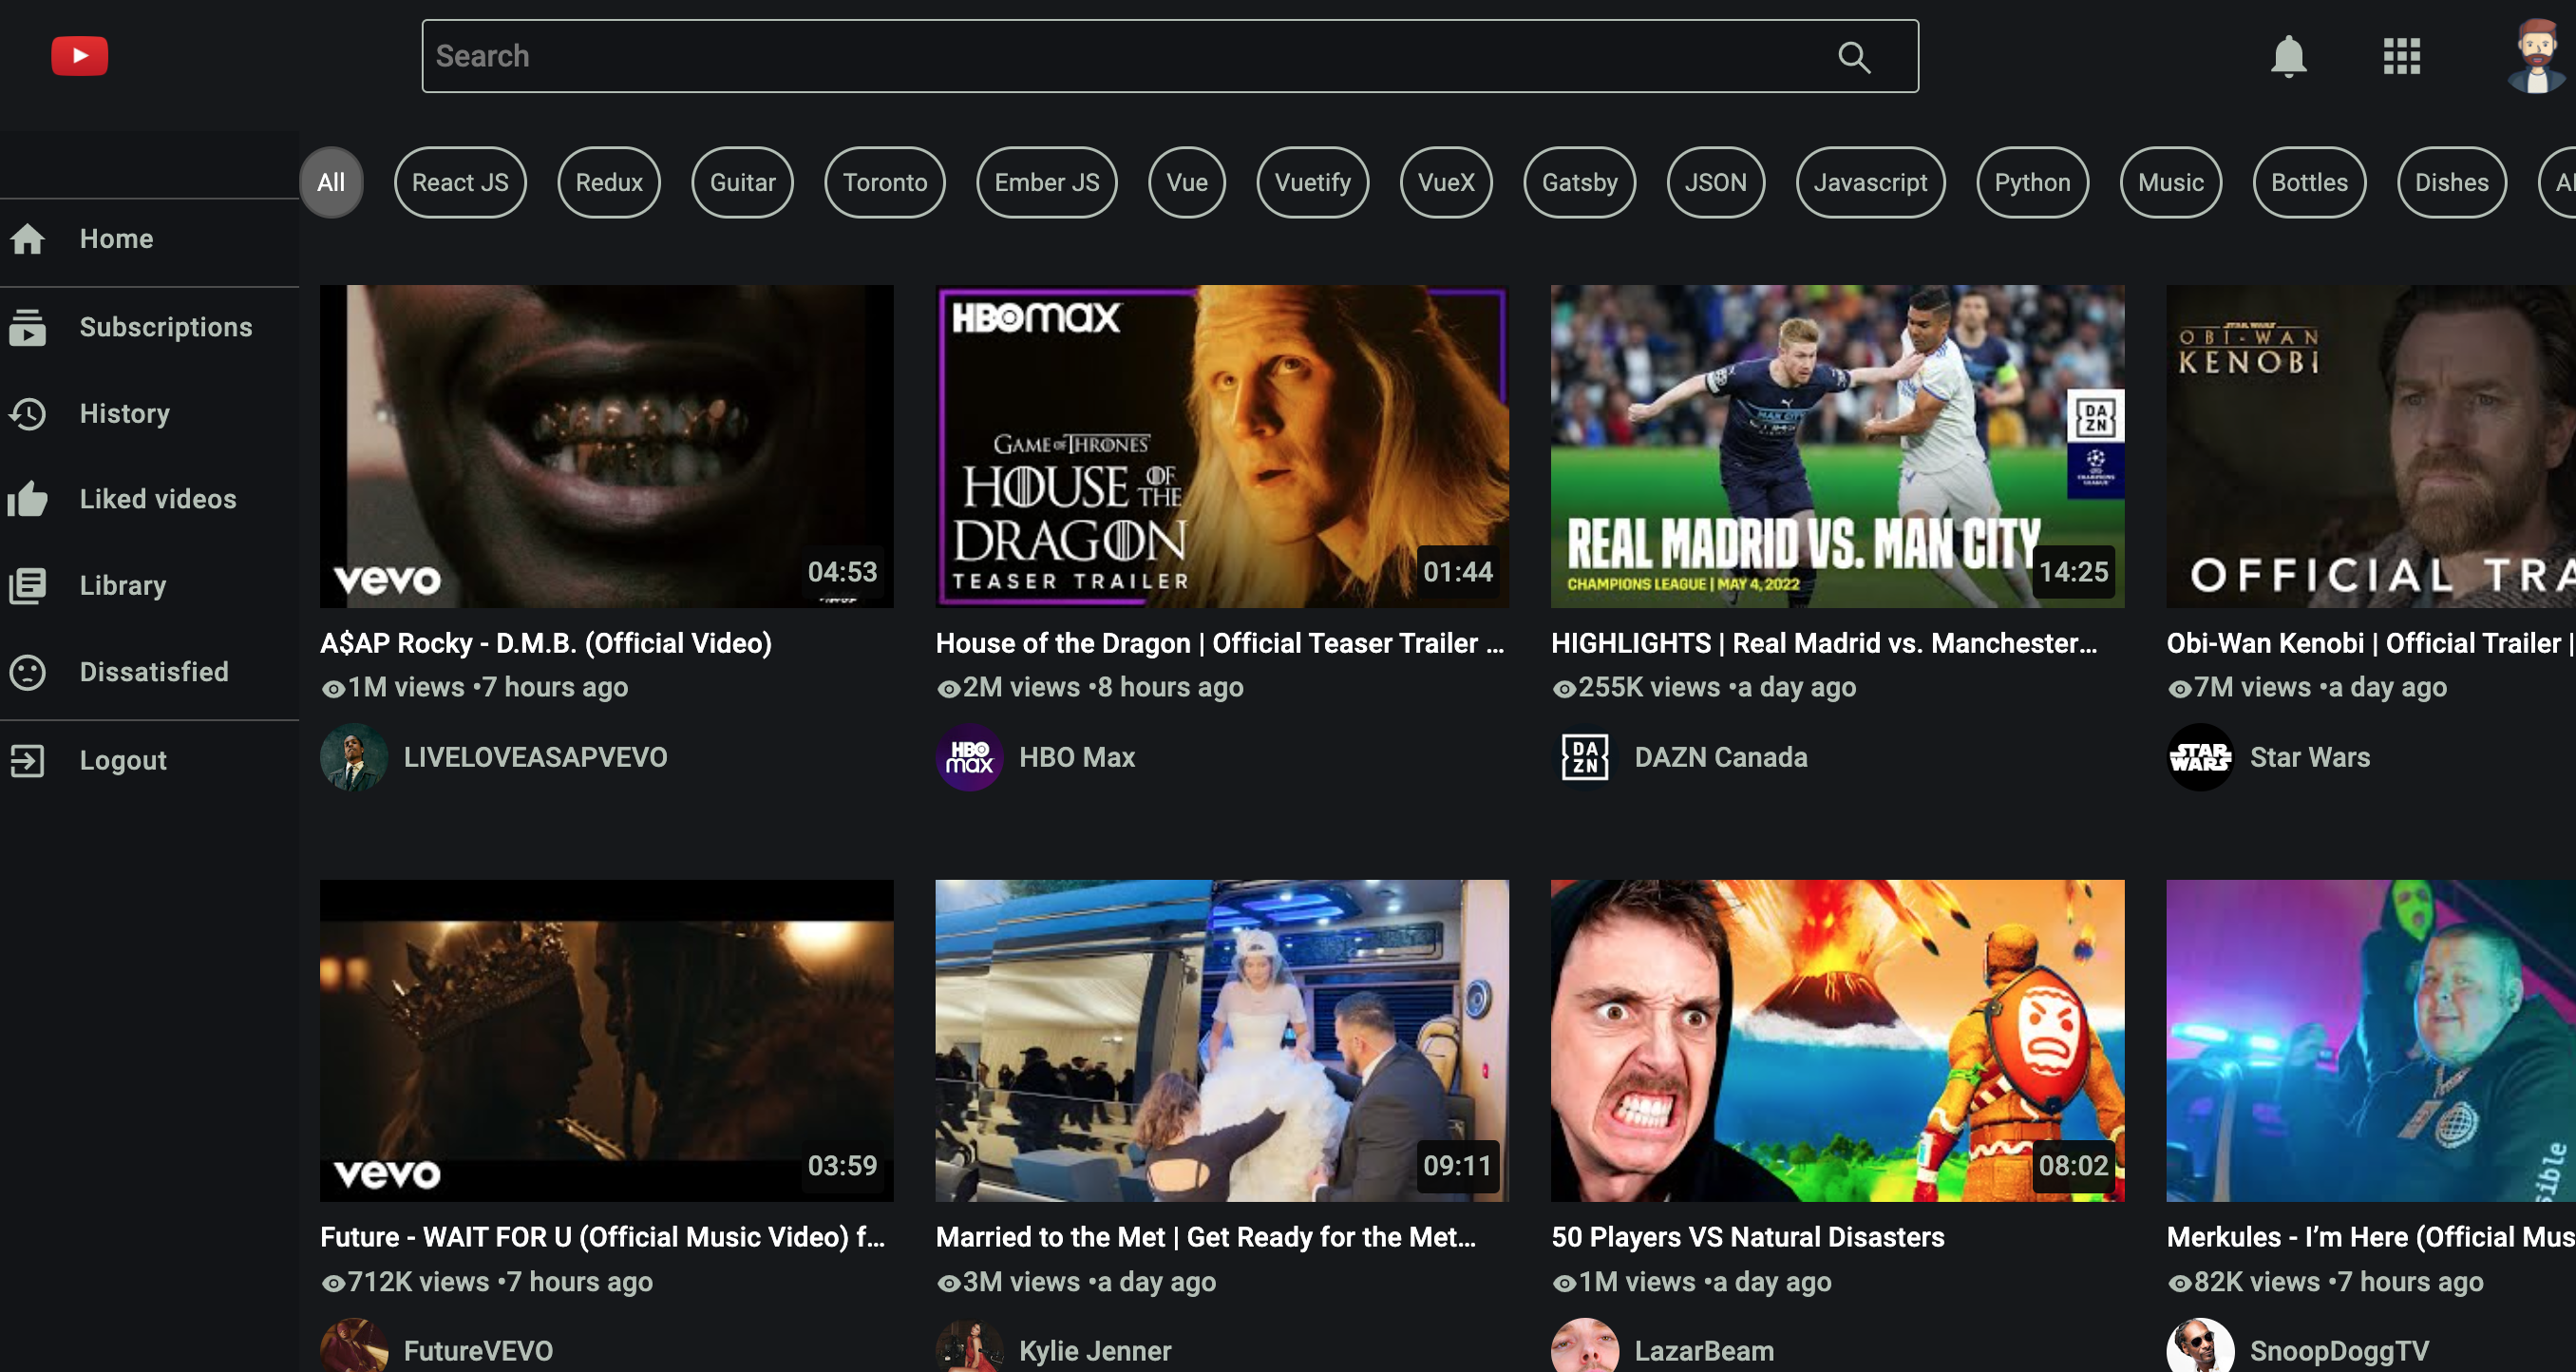Open the SnoopDoggTV channel avatar
Screen dimensions: 2576x1372
[2200, 1346]
